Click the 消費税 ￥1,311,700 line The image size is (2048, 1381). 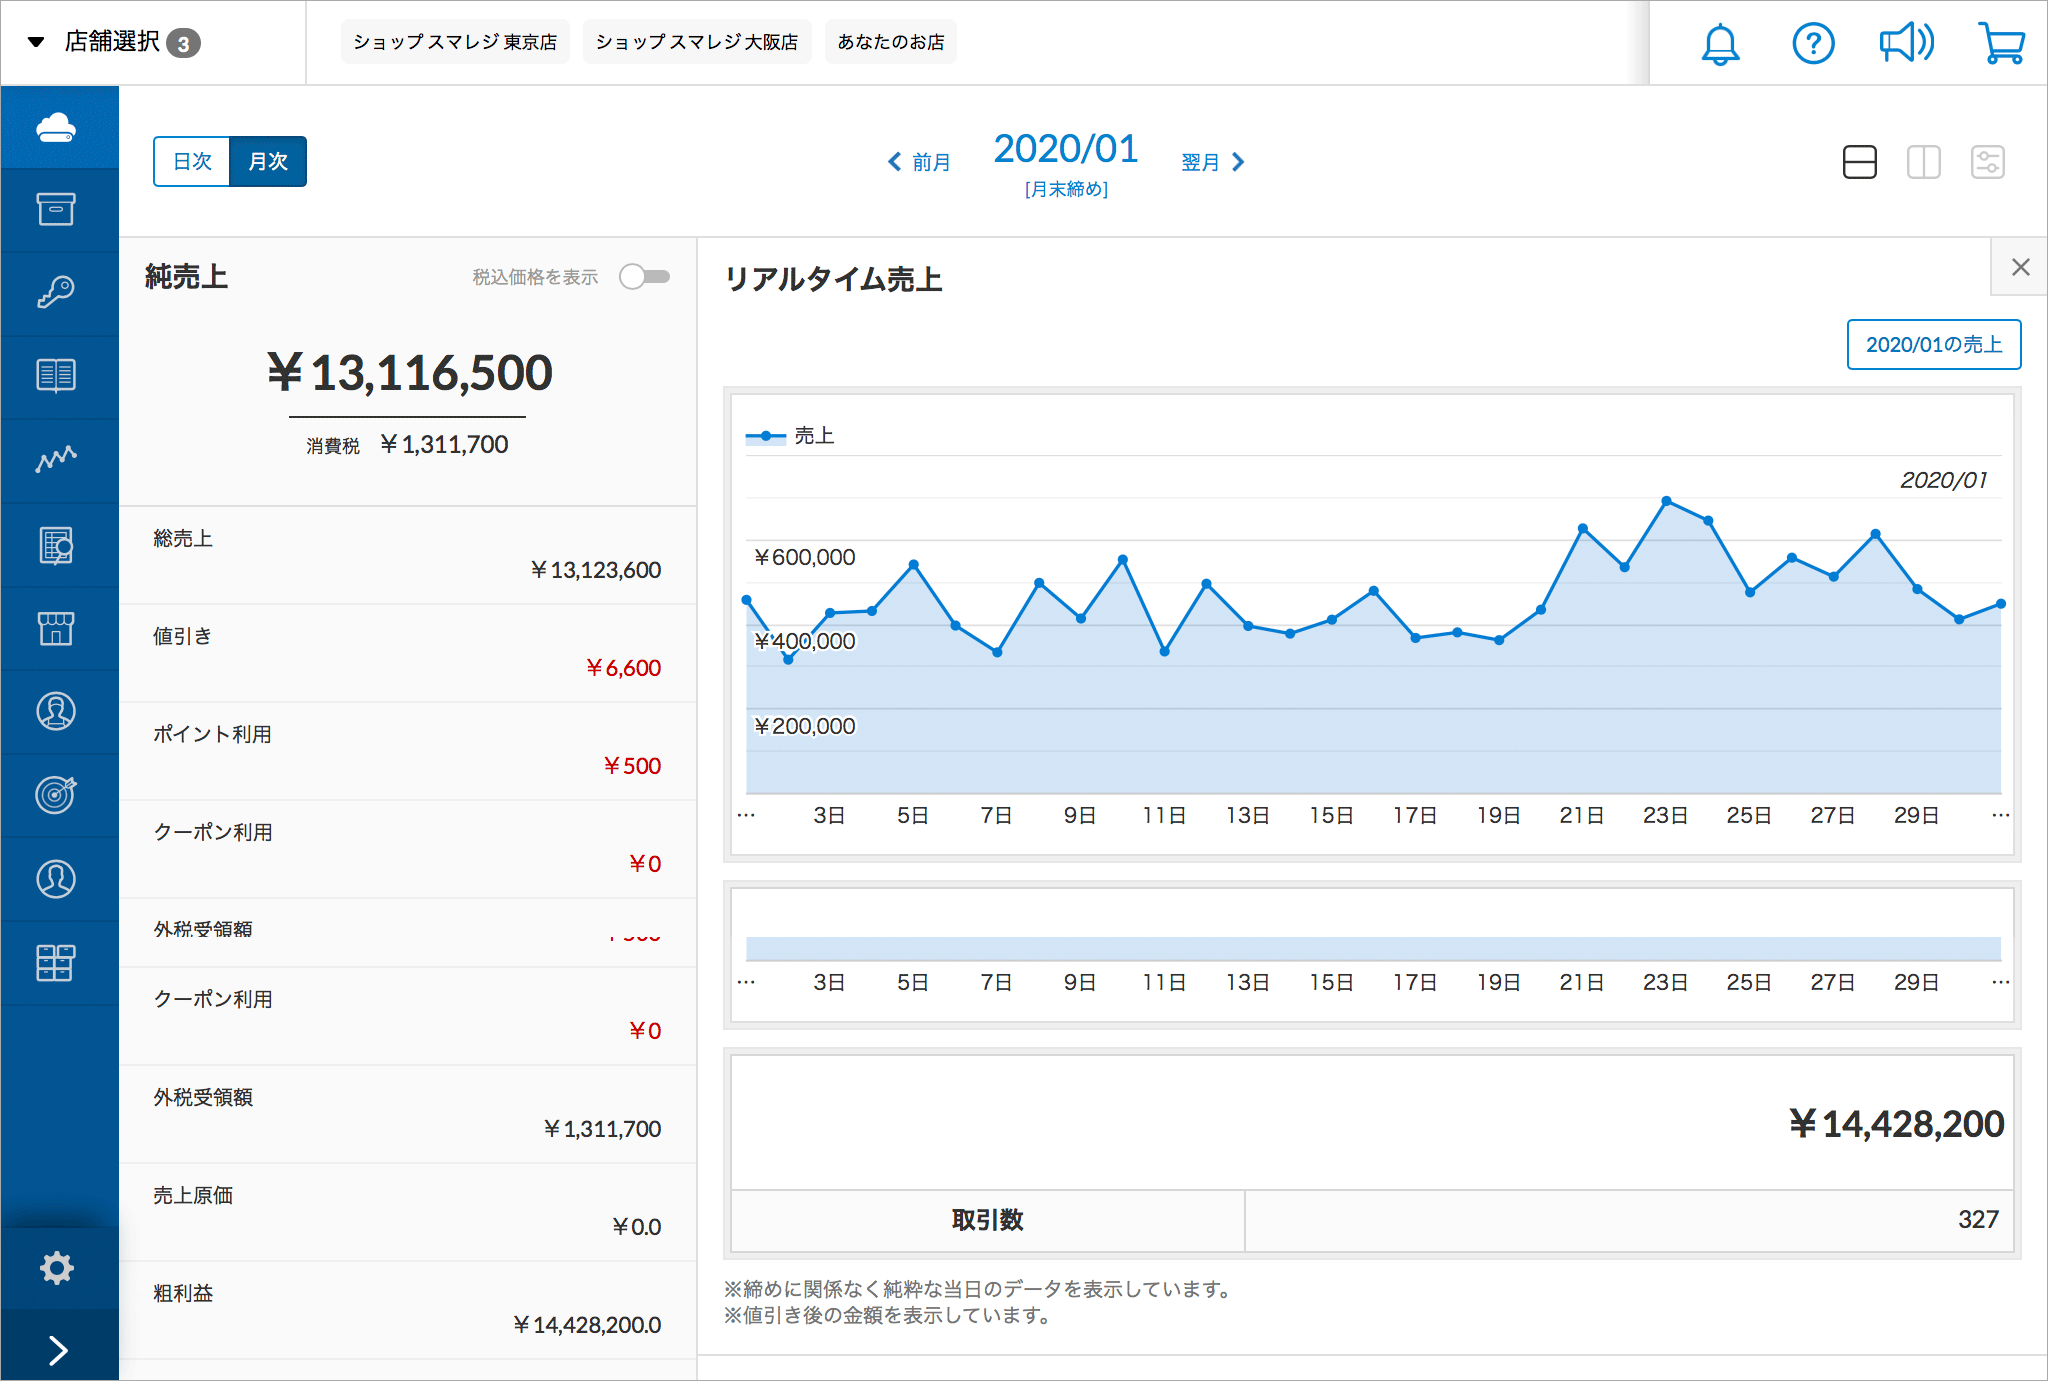(x=408, y=445)
